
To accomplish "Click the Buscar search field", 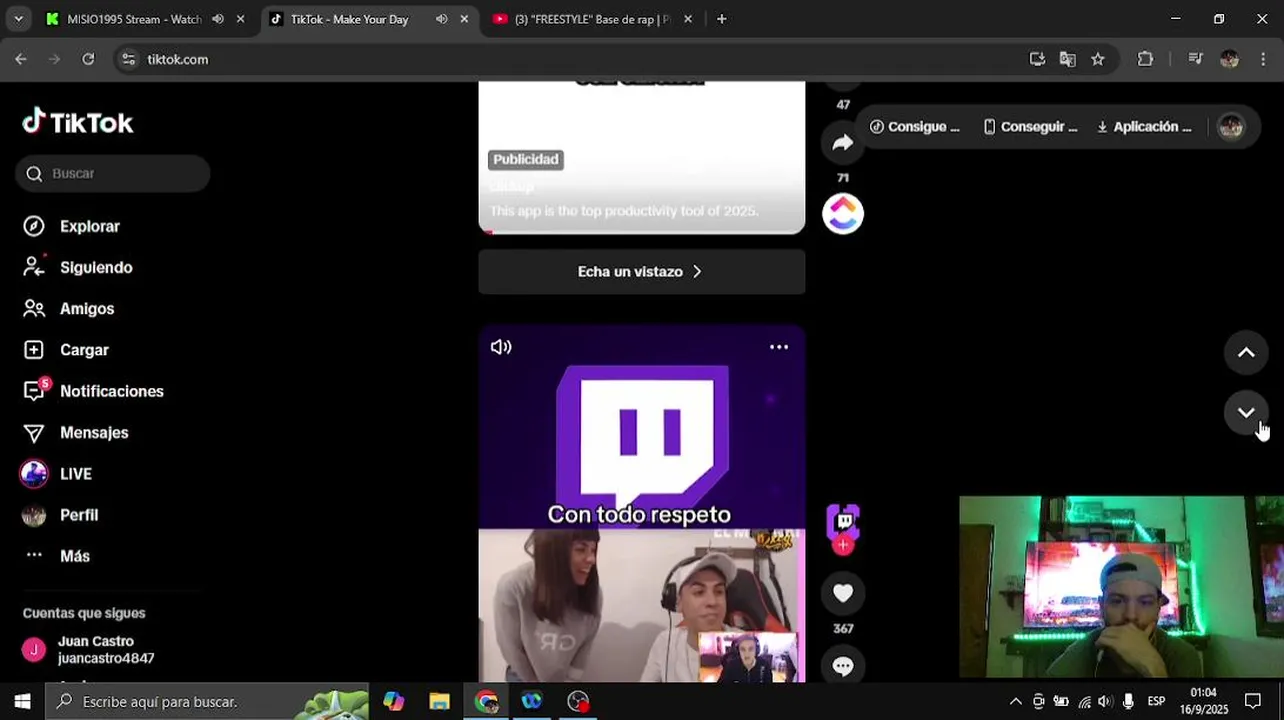I will click(x=112, y=174).
